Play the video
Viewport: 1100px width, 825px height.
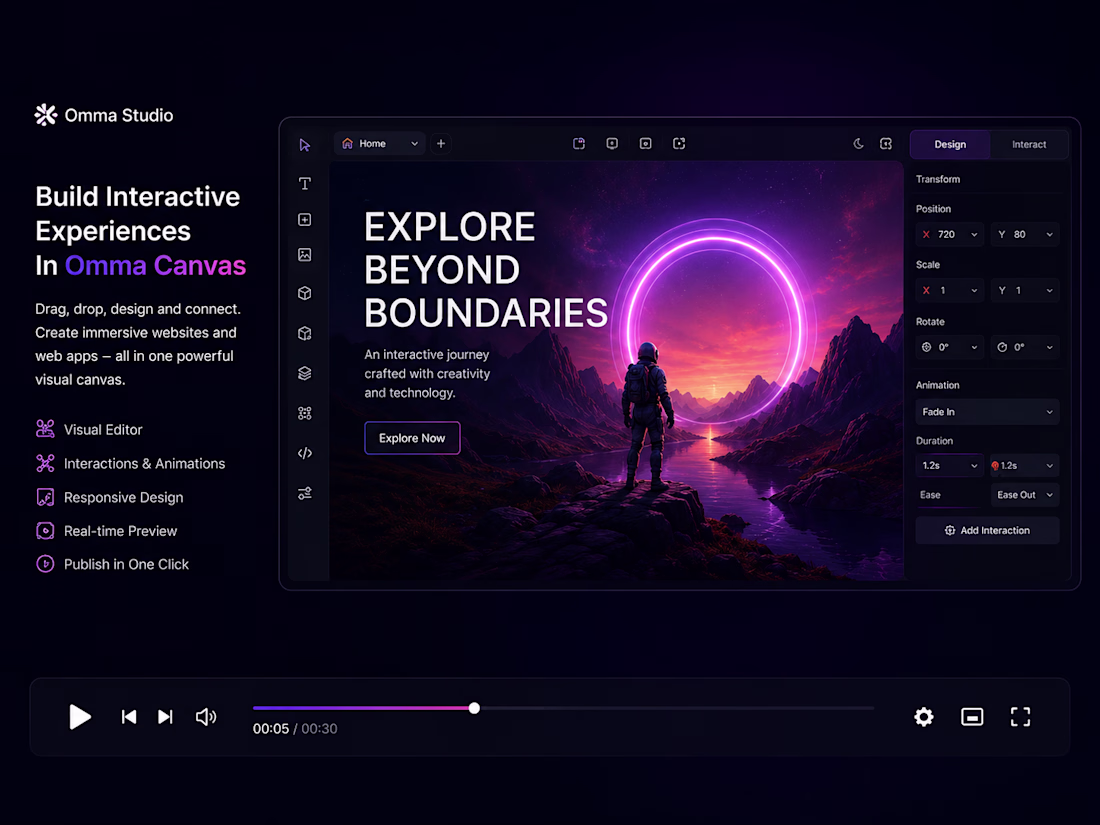(x=80, y=716)
